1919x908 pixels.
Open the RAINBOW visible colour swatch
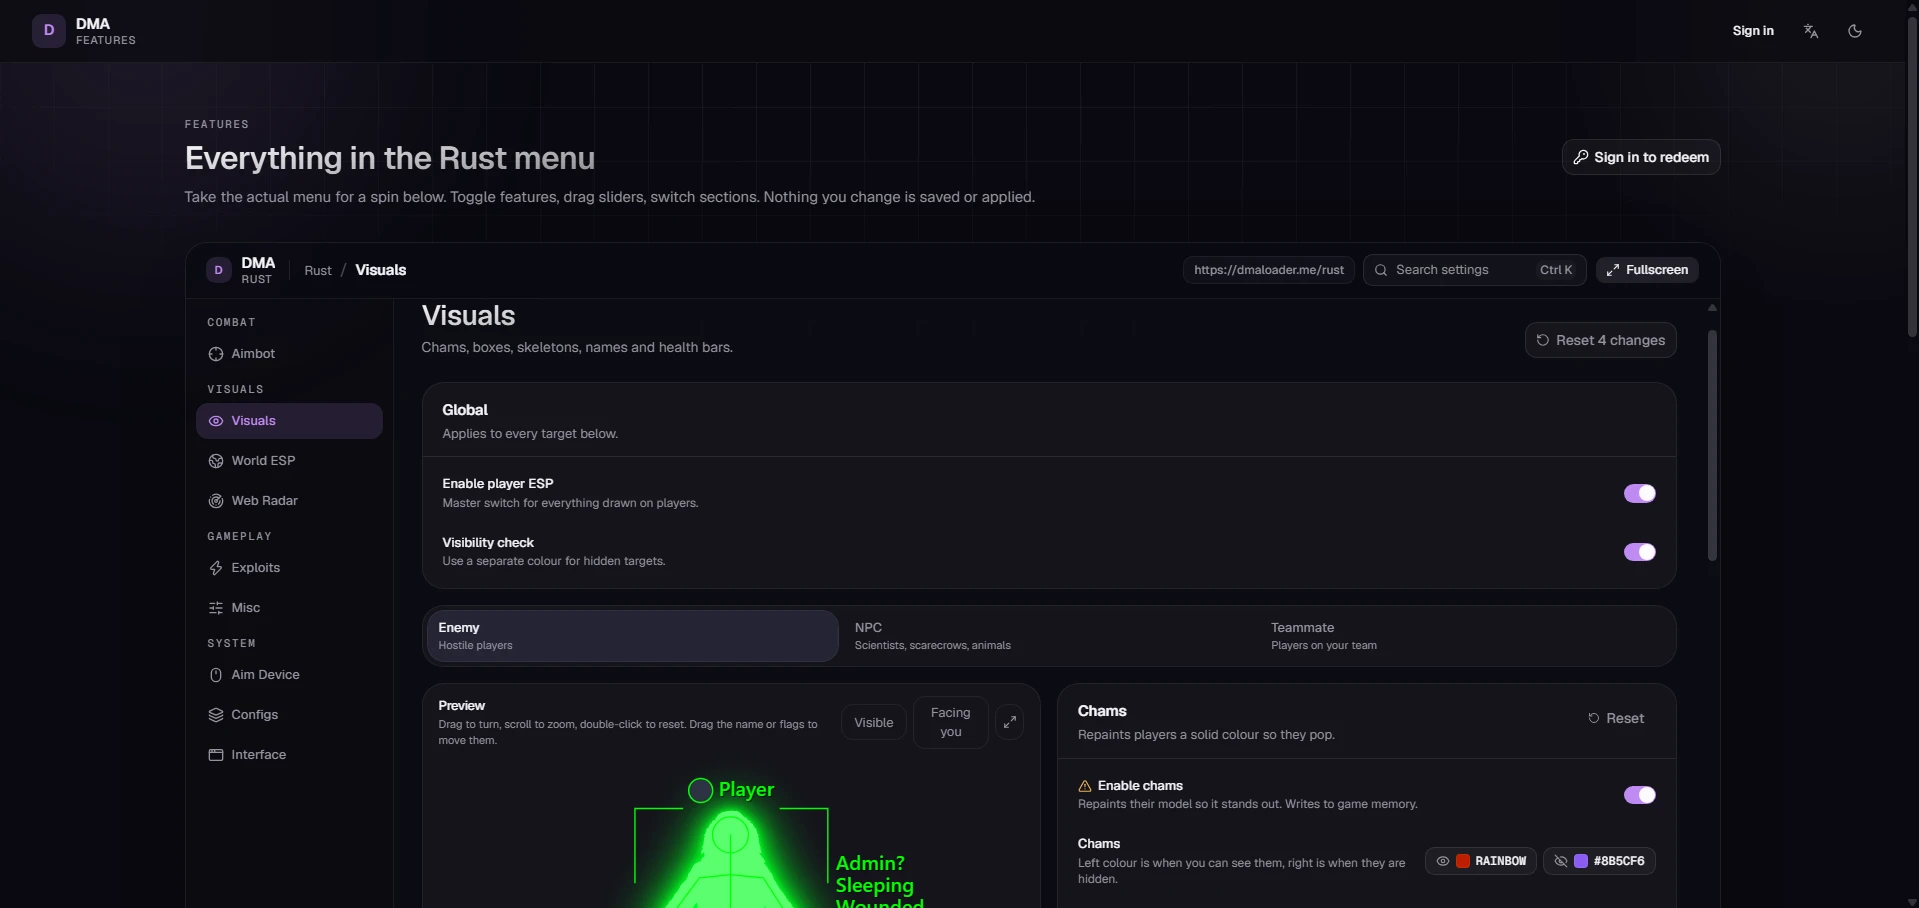click(1481, 861)
